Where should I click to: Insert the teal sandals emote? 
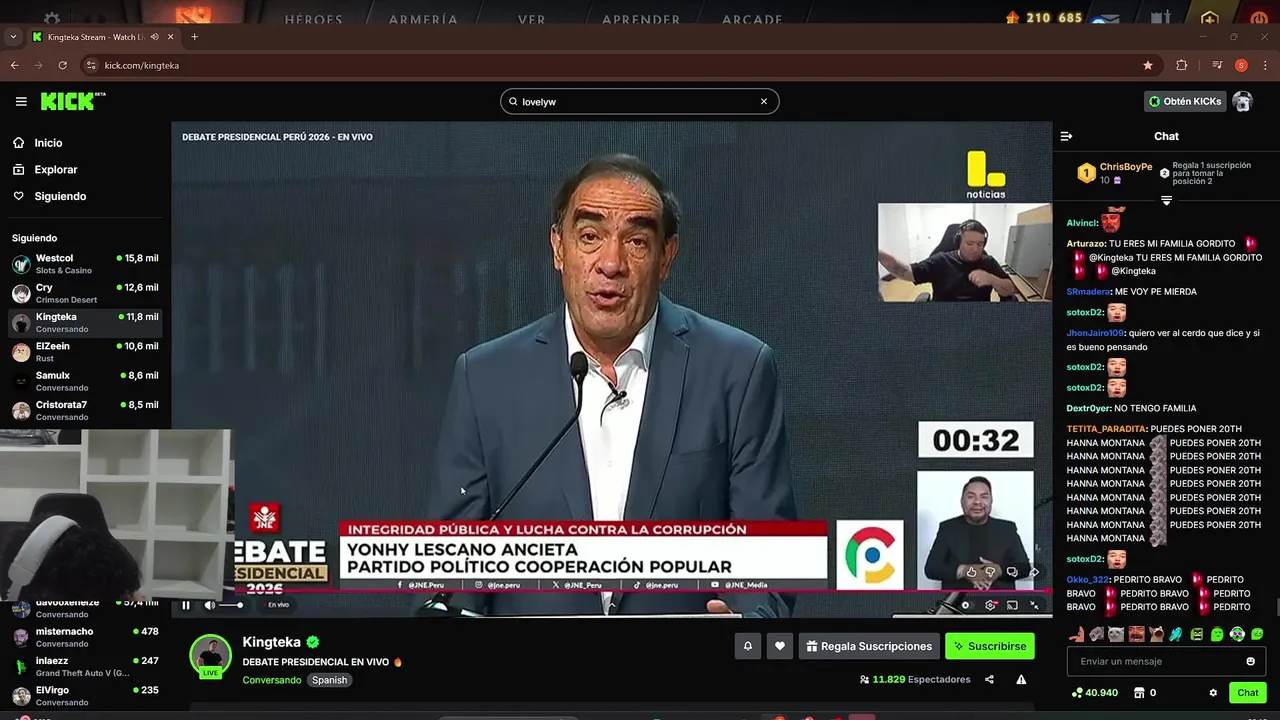pos(1177,634)
